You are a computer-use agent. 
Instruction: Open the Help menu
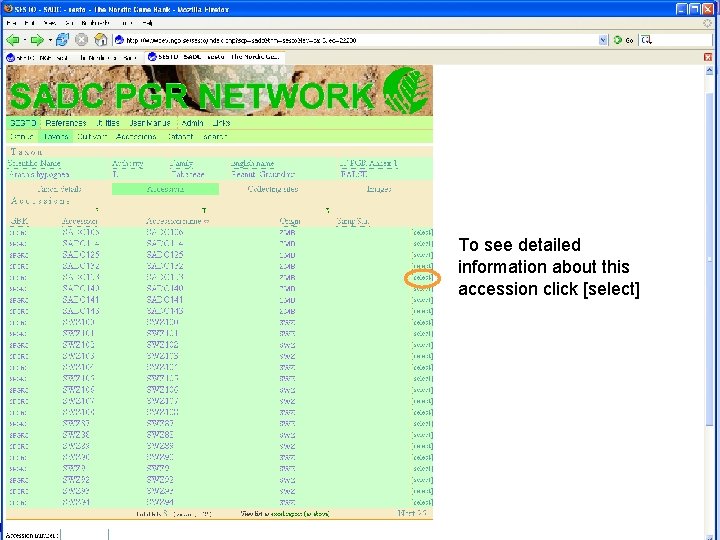[x=147, y=22]
